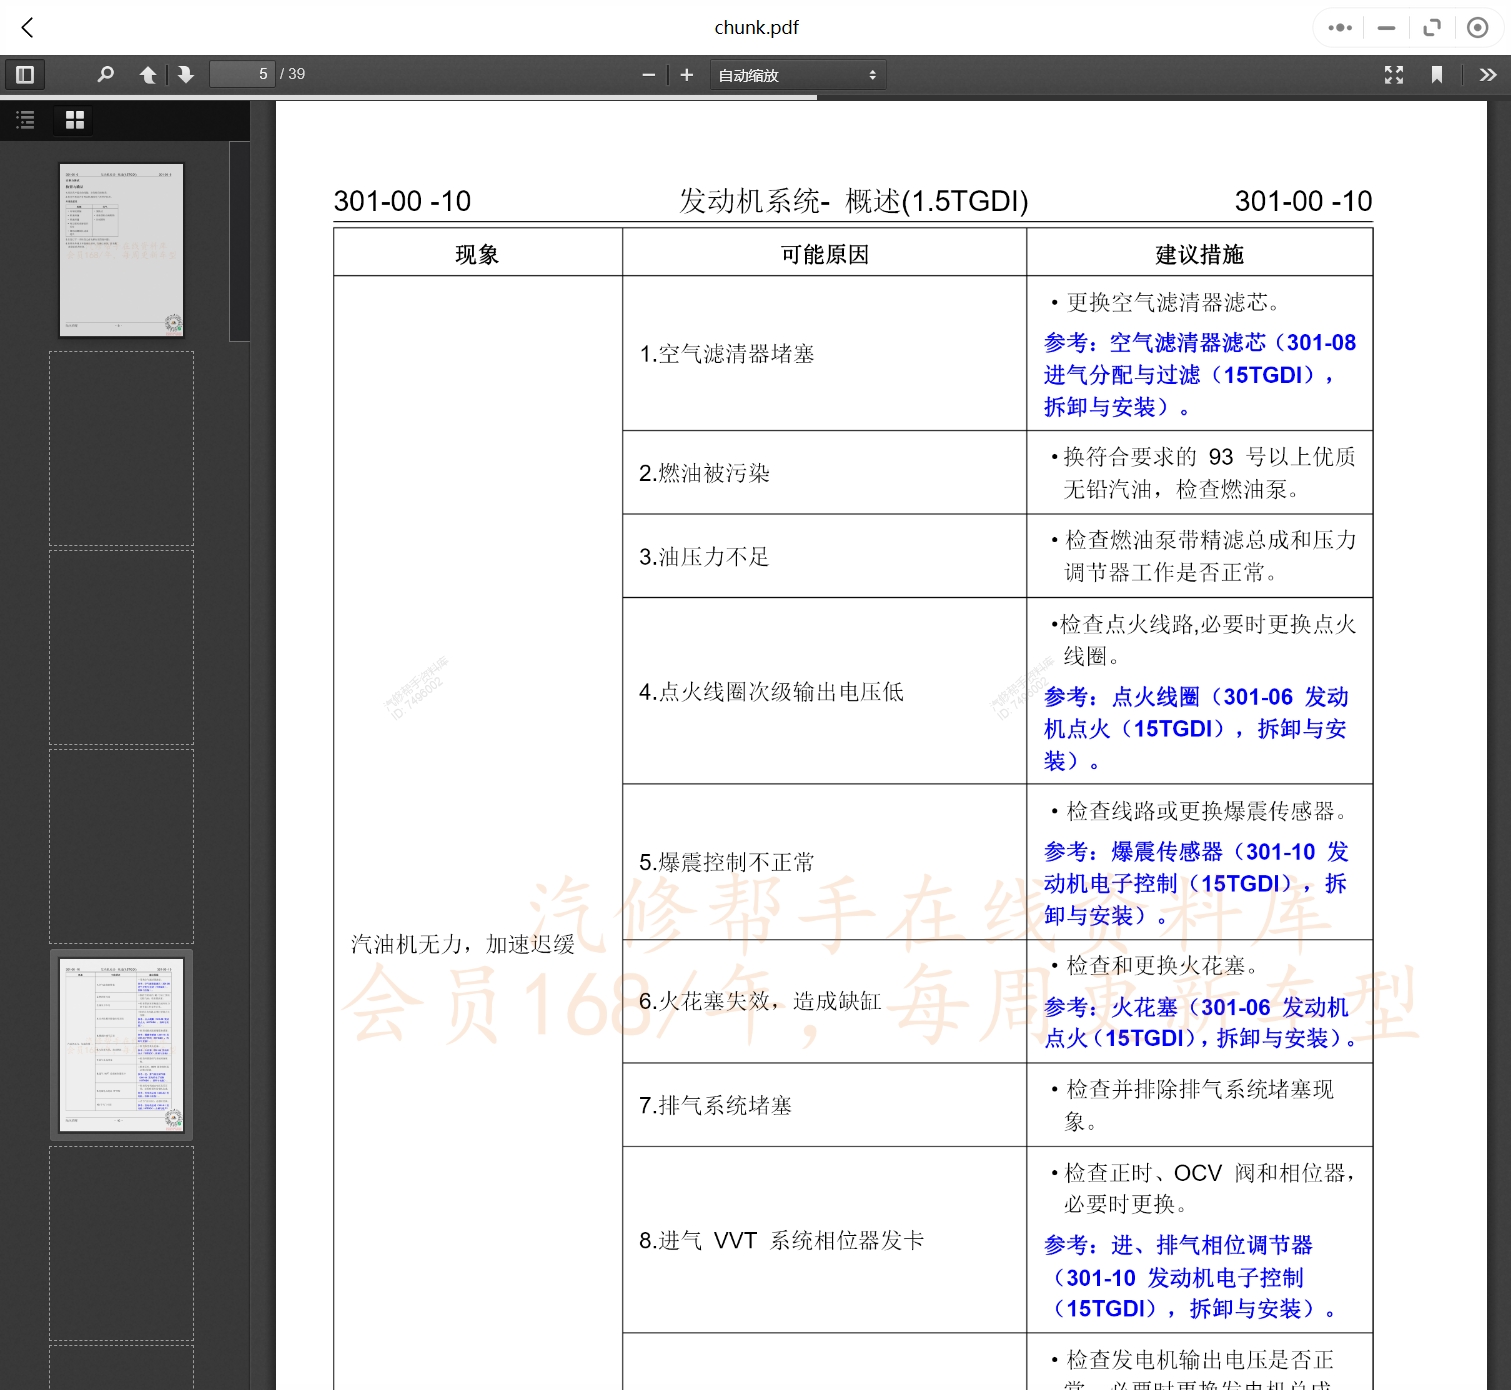Bookmark the current view
The height and width of the screenshot is (1390, 1511).
1437,74
